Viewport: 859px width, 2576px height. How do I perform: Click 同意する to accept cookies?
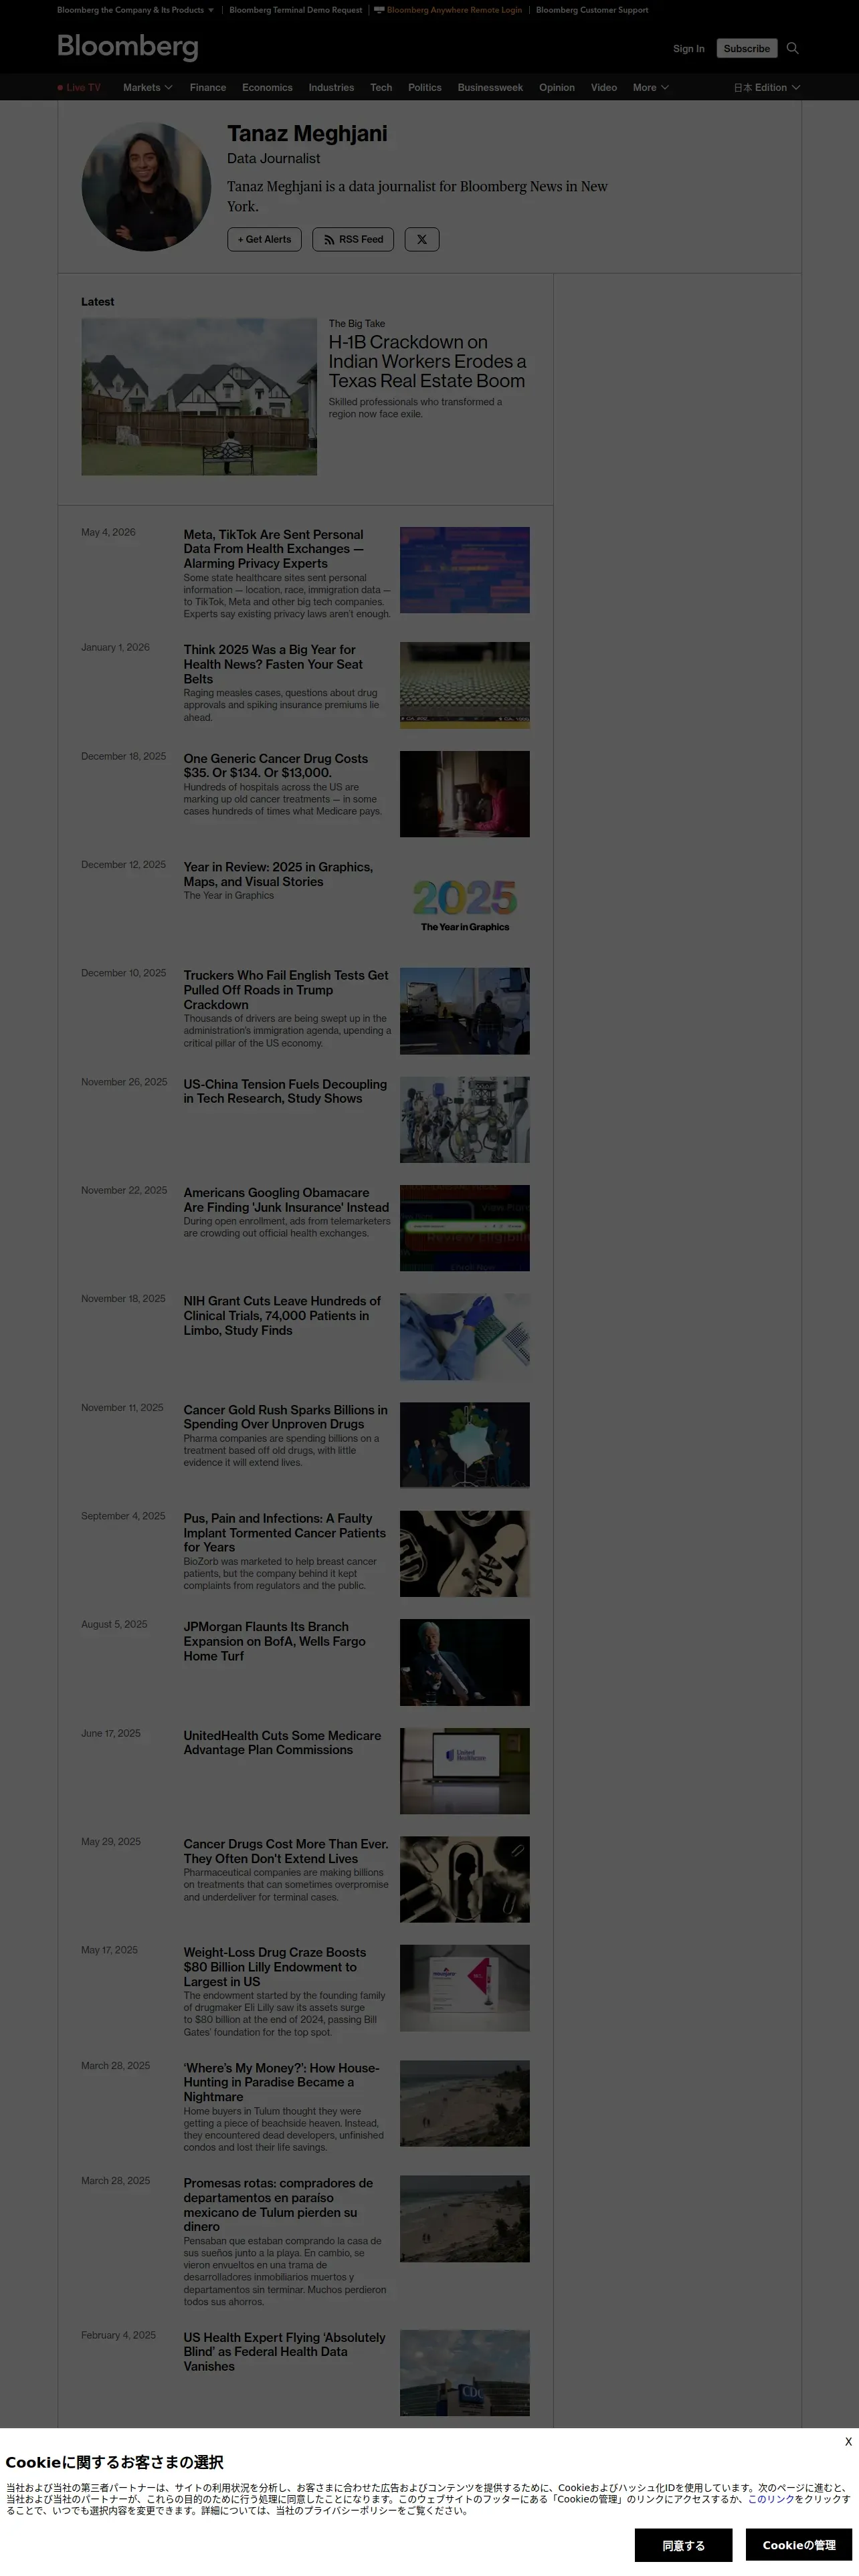click(683, 2545)
